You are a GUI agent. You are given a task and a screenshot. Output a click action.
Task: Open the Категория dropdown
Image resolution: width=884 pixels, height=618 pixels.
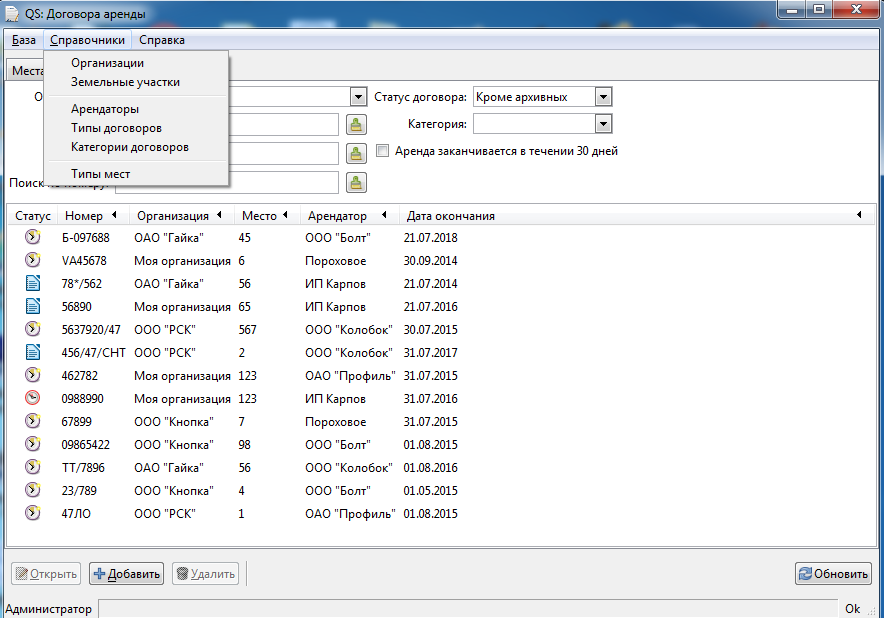(x=603, y=123)
